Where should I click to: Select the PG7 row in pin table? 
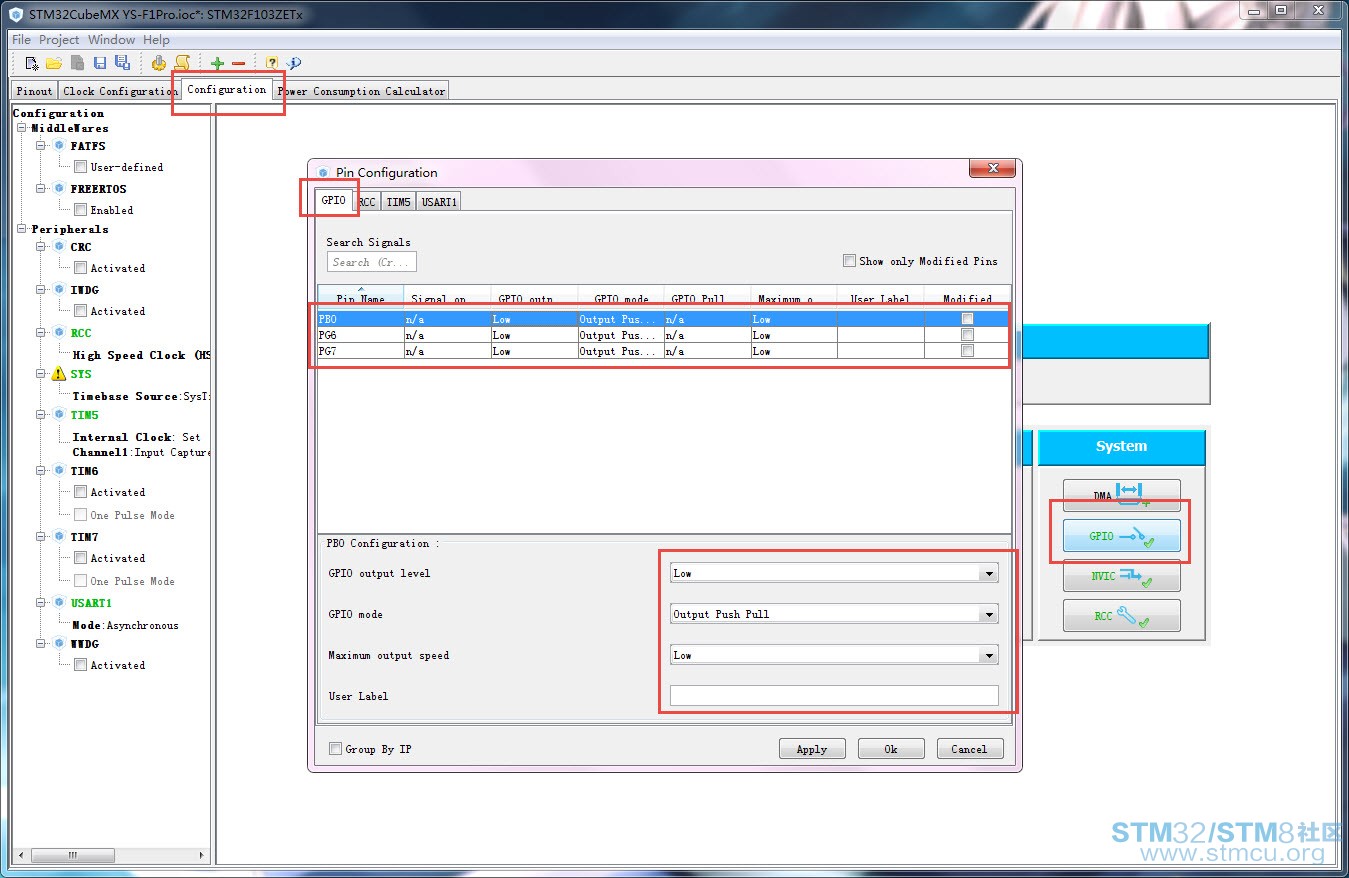(662, 351)
